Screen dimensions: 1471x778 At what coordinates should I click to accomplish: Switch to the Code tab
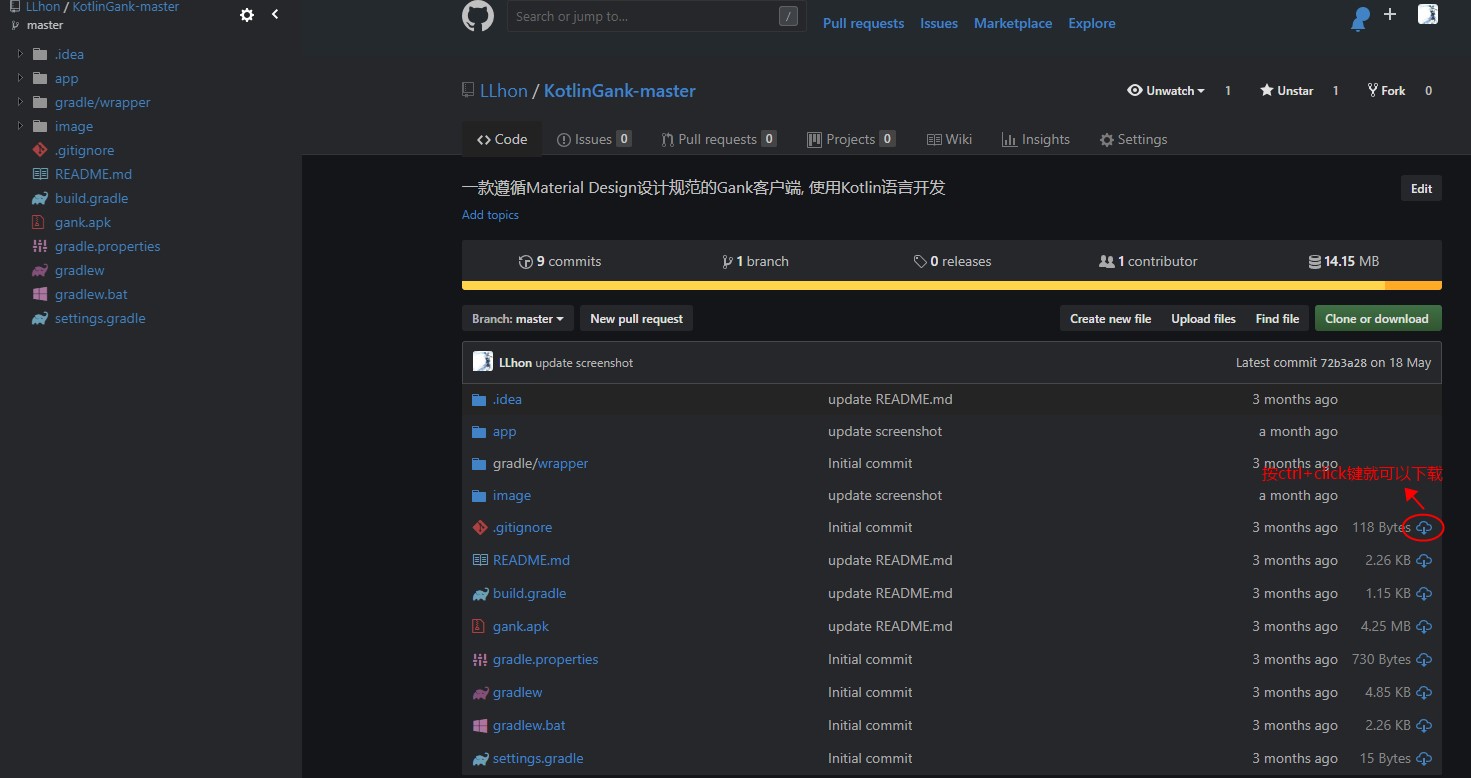coord(502,139)
